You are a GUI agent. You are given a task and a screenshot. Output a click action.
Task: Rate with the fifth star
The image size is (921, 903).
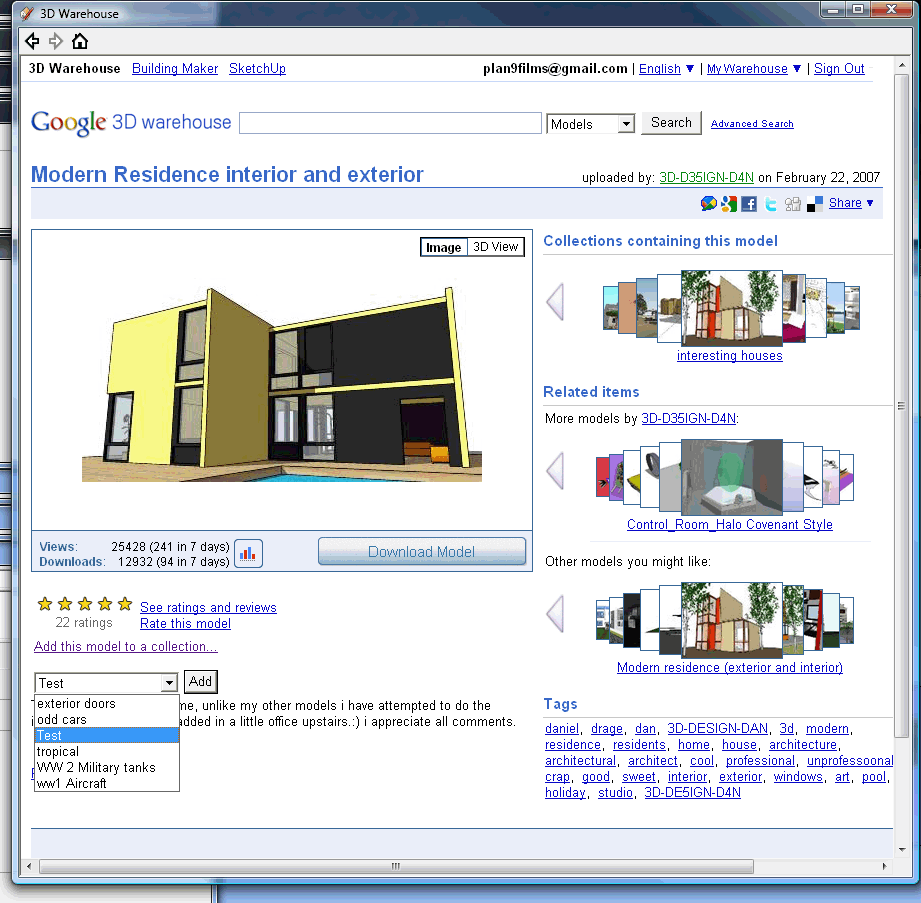click(x=124, y=605)
